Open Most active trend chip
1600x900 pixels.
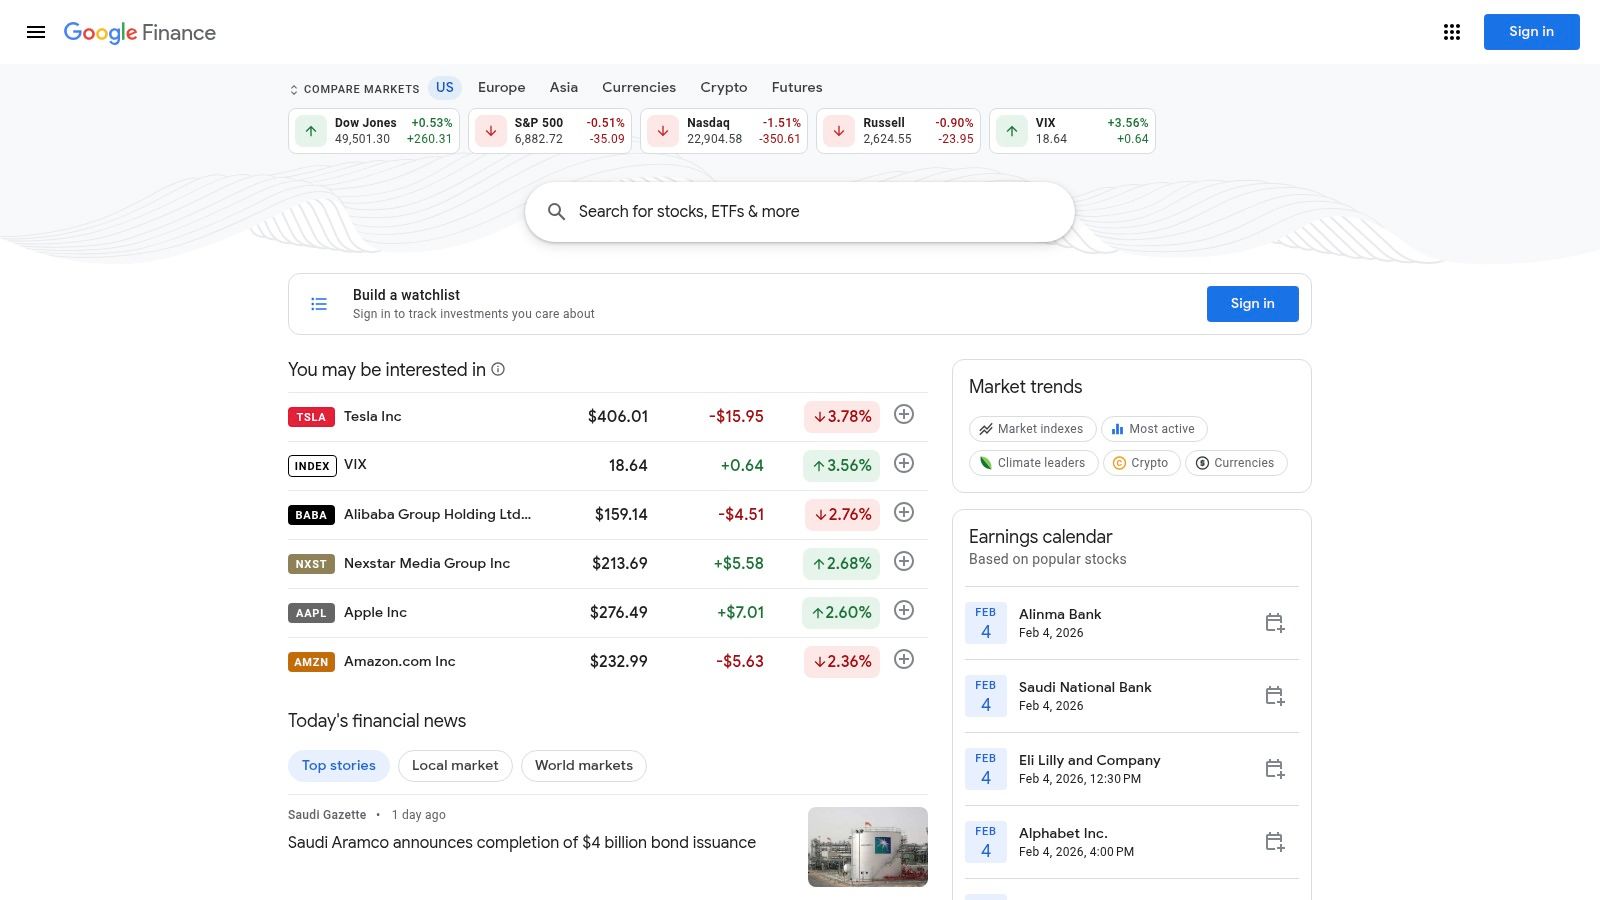pyautogui.click(x=1154, y=429)
